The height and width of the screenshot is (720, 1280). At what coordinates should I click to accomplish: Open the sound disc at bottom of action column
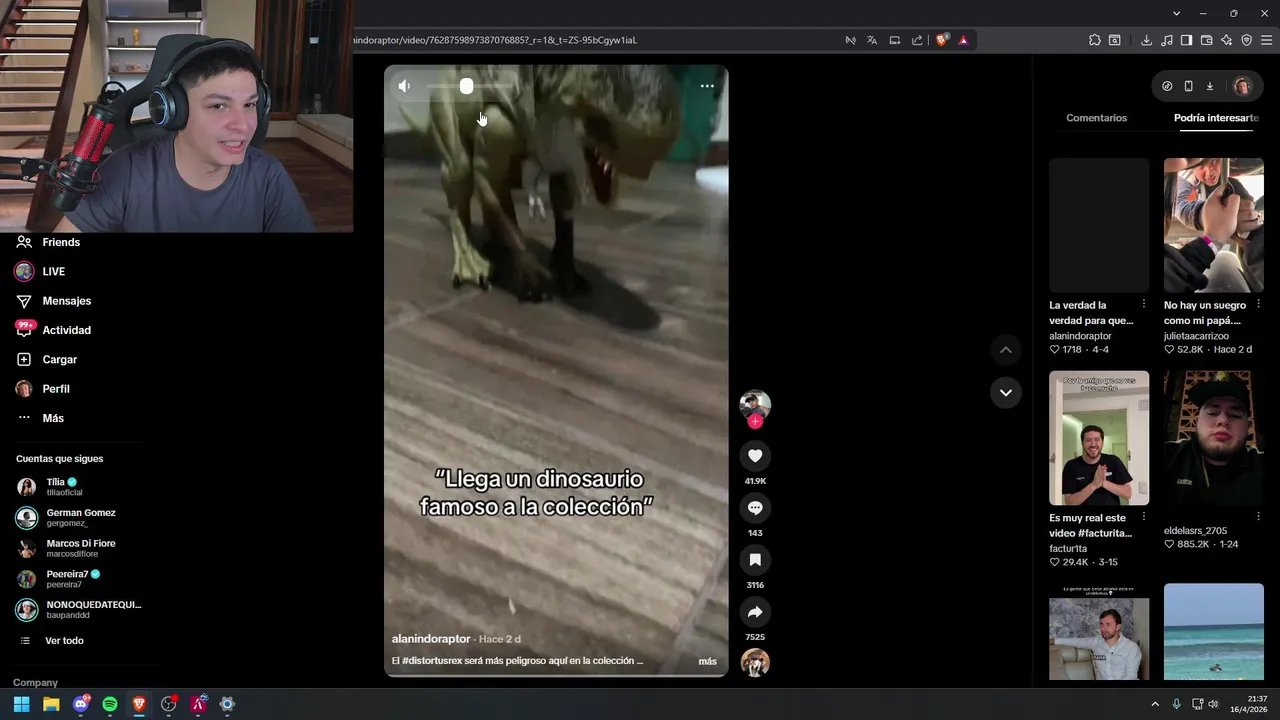coord(755,663)
